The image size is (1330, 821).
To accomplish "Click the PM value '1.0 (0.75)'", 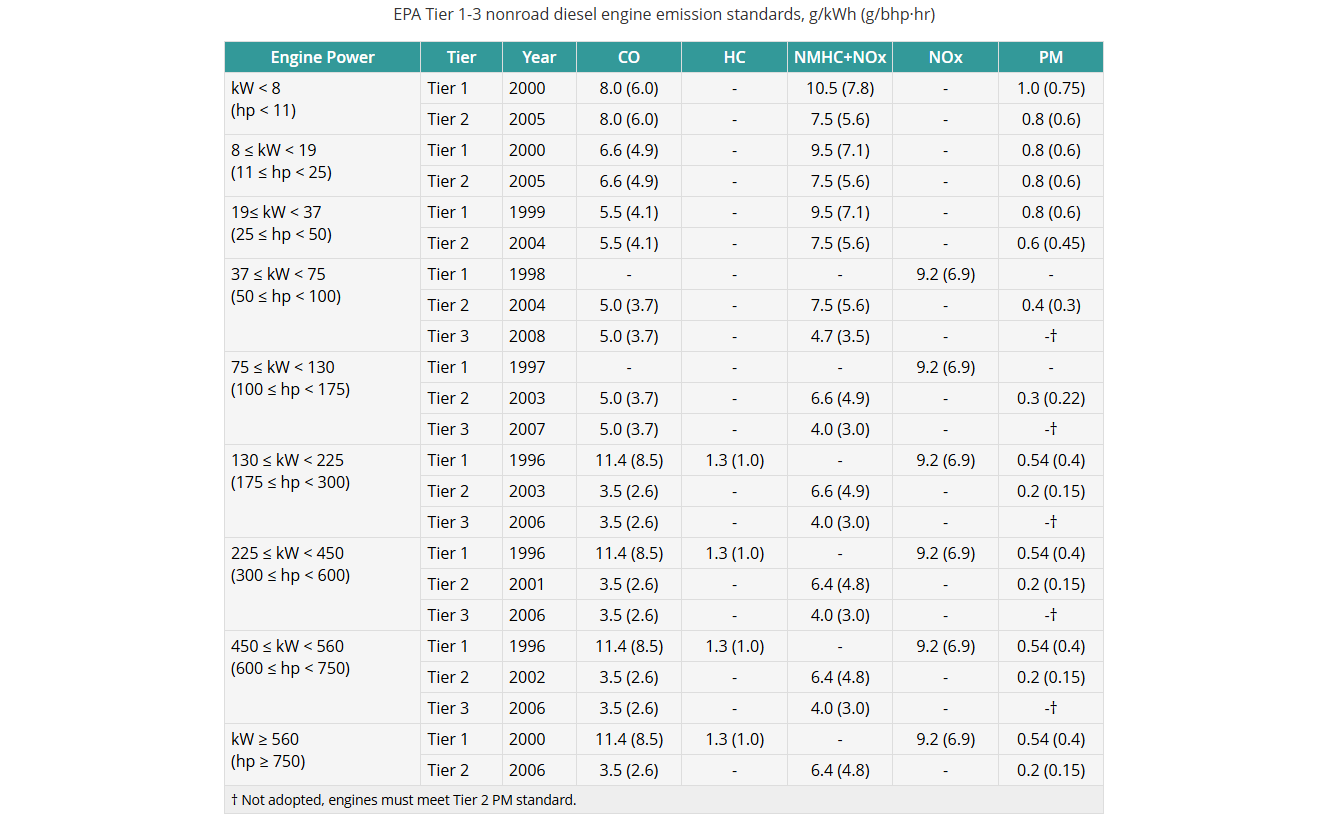I will click(x=1051, y=88).
